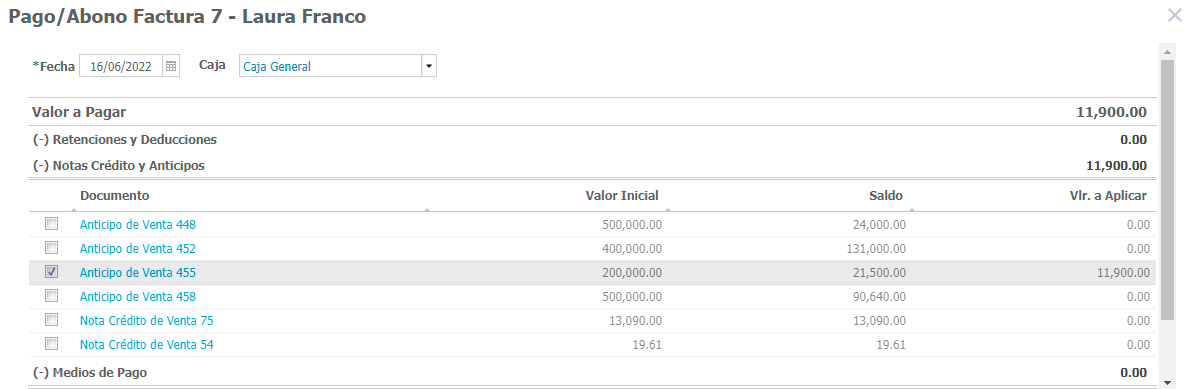Click the Fecha date input field
Image resolution: width=1185 pixels, height=389 pixels.
tap(121, 66)
